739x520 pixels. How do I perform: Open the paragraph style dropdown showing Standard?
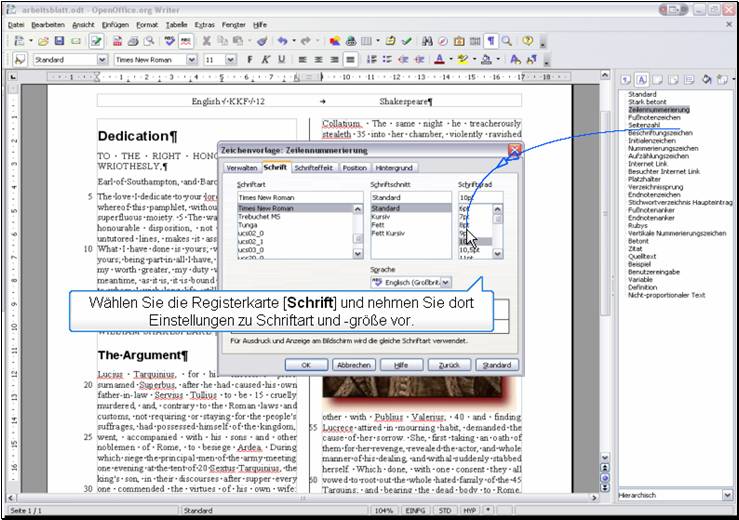coord(102,60)
